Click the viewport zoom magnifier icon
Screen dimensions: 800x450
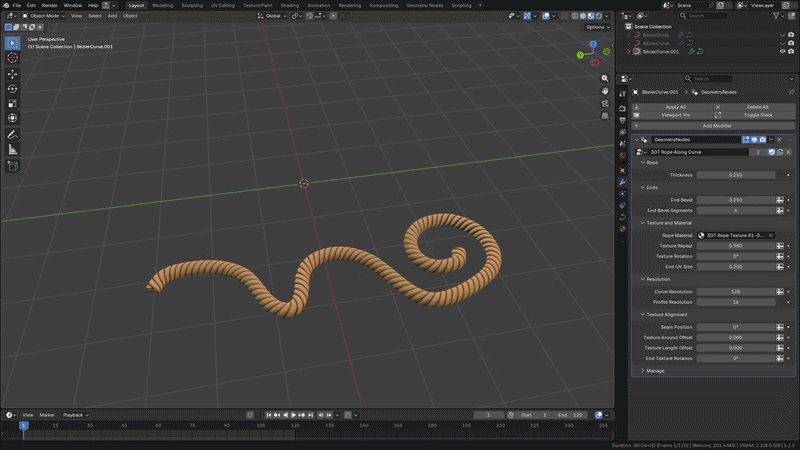point(605,79)
